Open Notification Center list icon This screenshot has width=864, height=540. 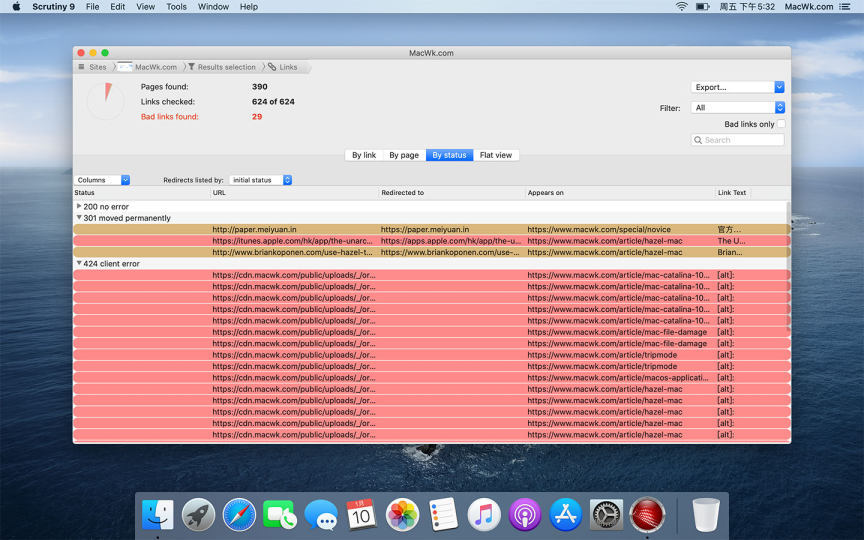pos(845,7)
